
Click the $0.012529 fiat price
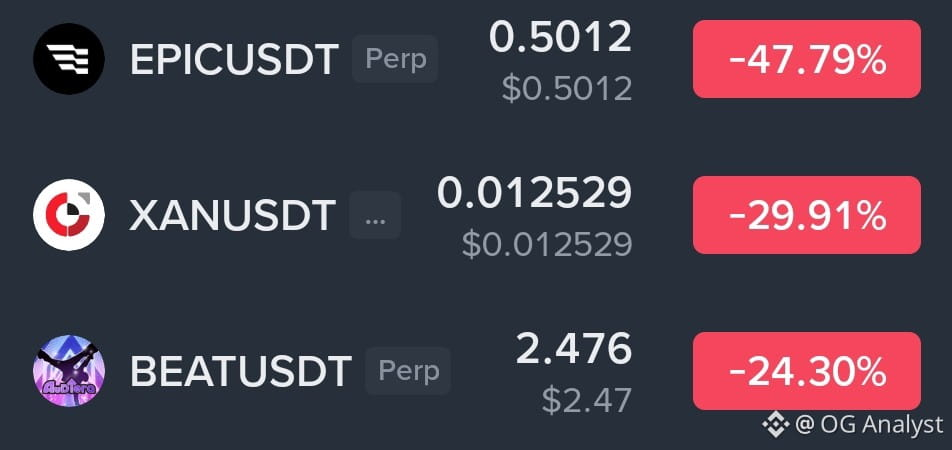click(x=547, y=245)
